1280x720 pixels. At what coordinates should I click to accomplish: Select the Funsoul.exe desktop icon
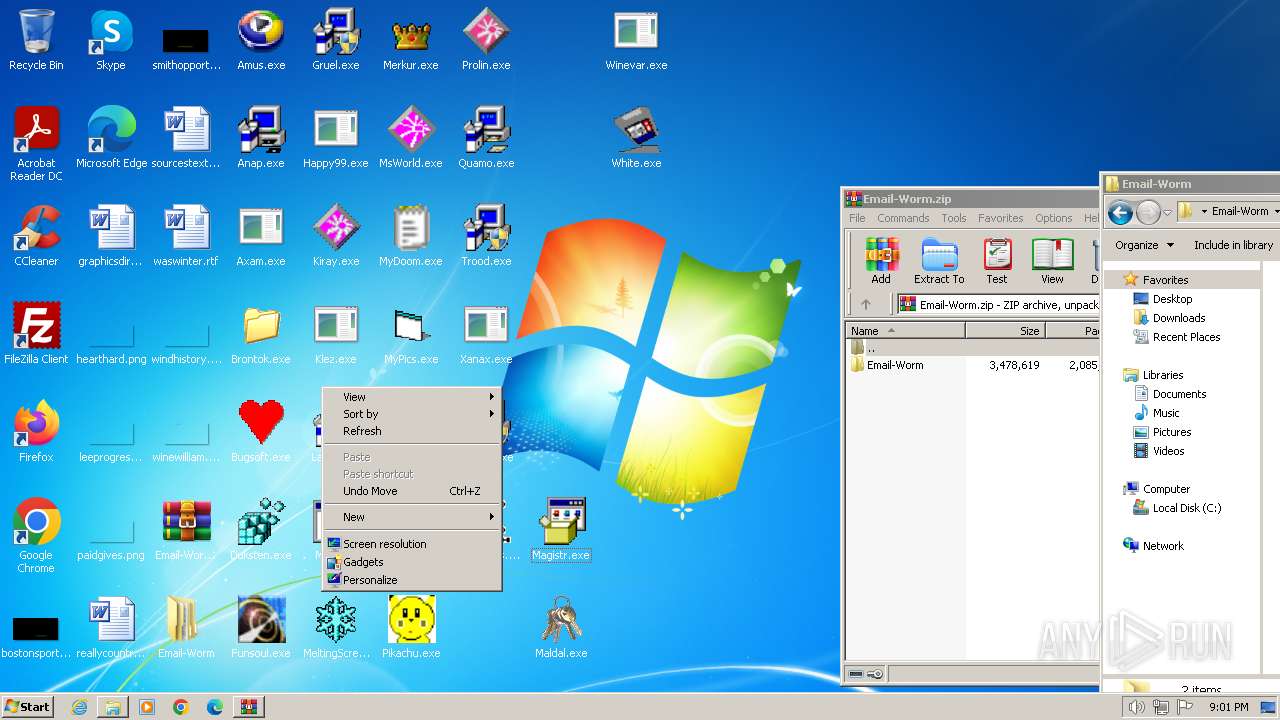[261, 628]
